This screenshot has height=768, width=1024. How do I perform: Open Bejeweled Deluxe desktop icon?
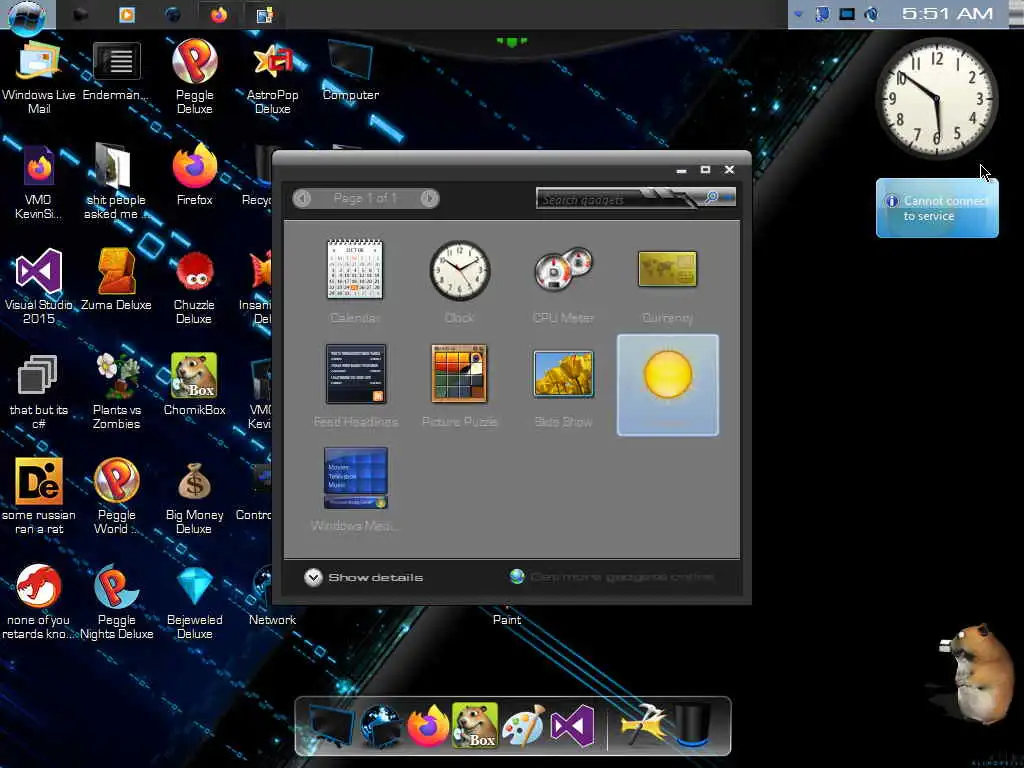(x=195, y=603)
